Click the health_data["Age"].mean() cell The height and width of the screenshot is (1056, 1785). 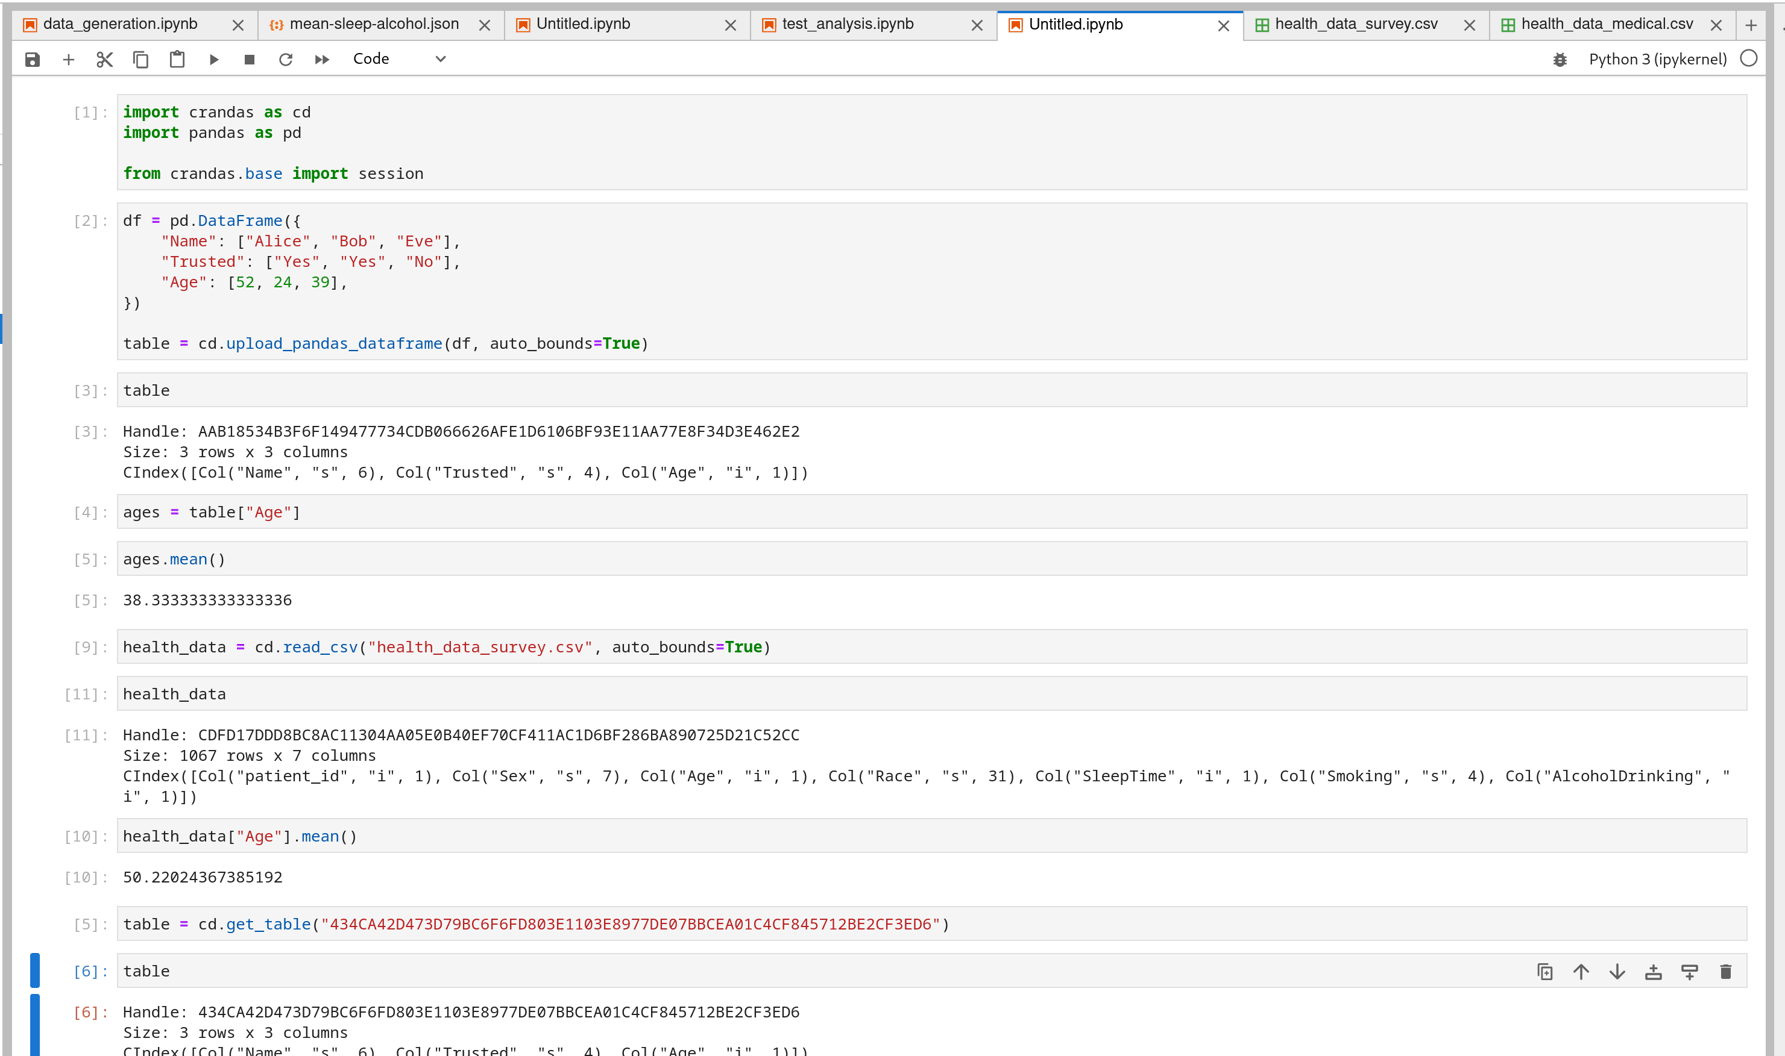(932, 836)
